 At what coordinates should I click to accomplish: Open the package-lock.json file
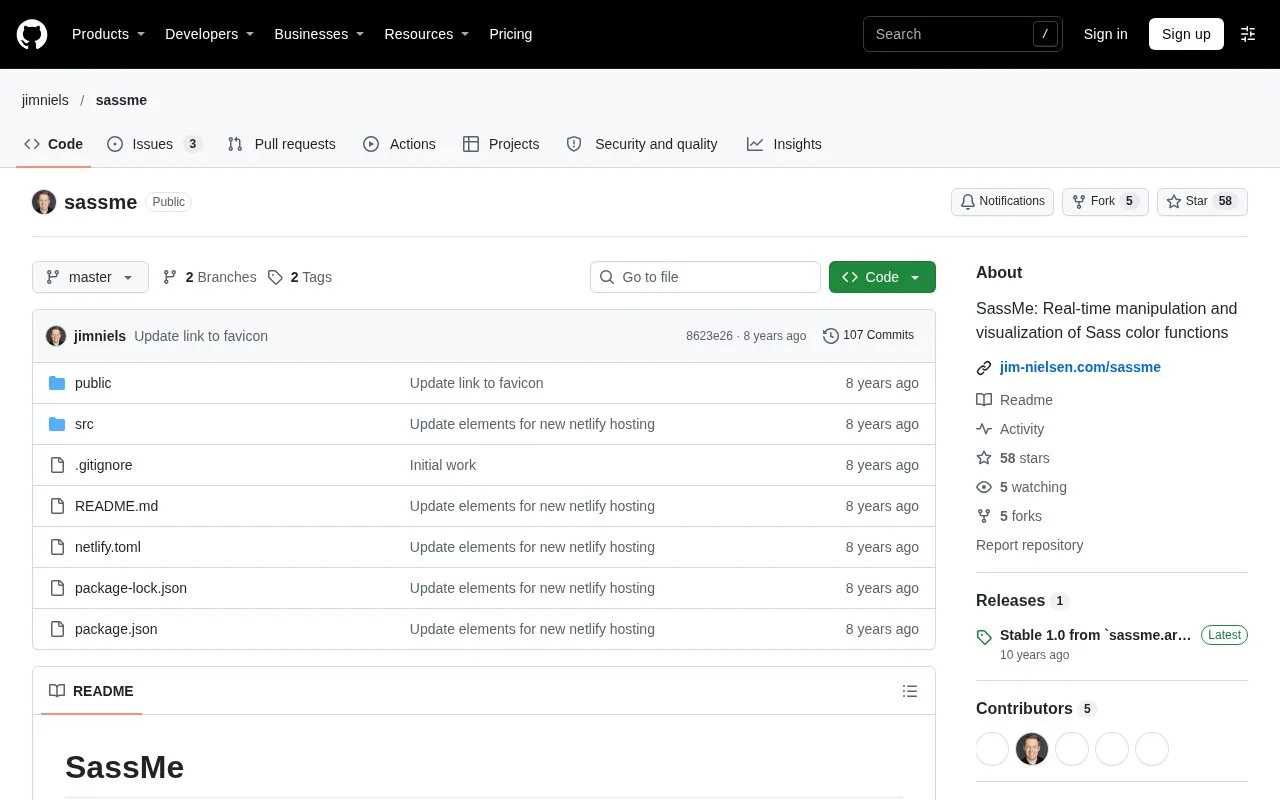click(x=131, y=588)
